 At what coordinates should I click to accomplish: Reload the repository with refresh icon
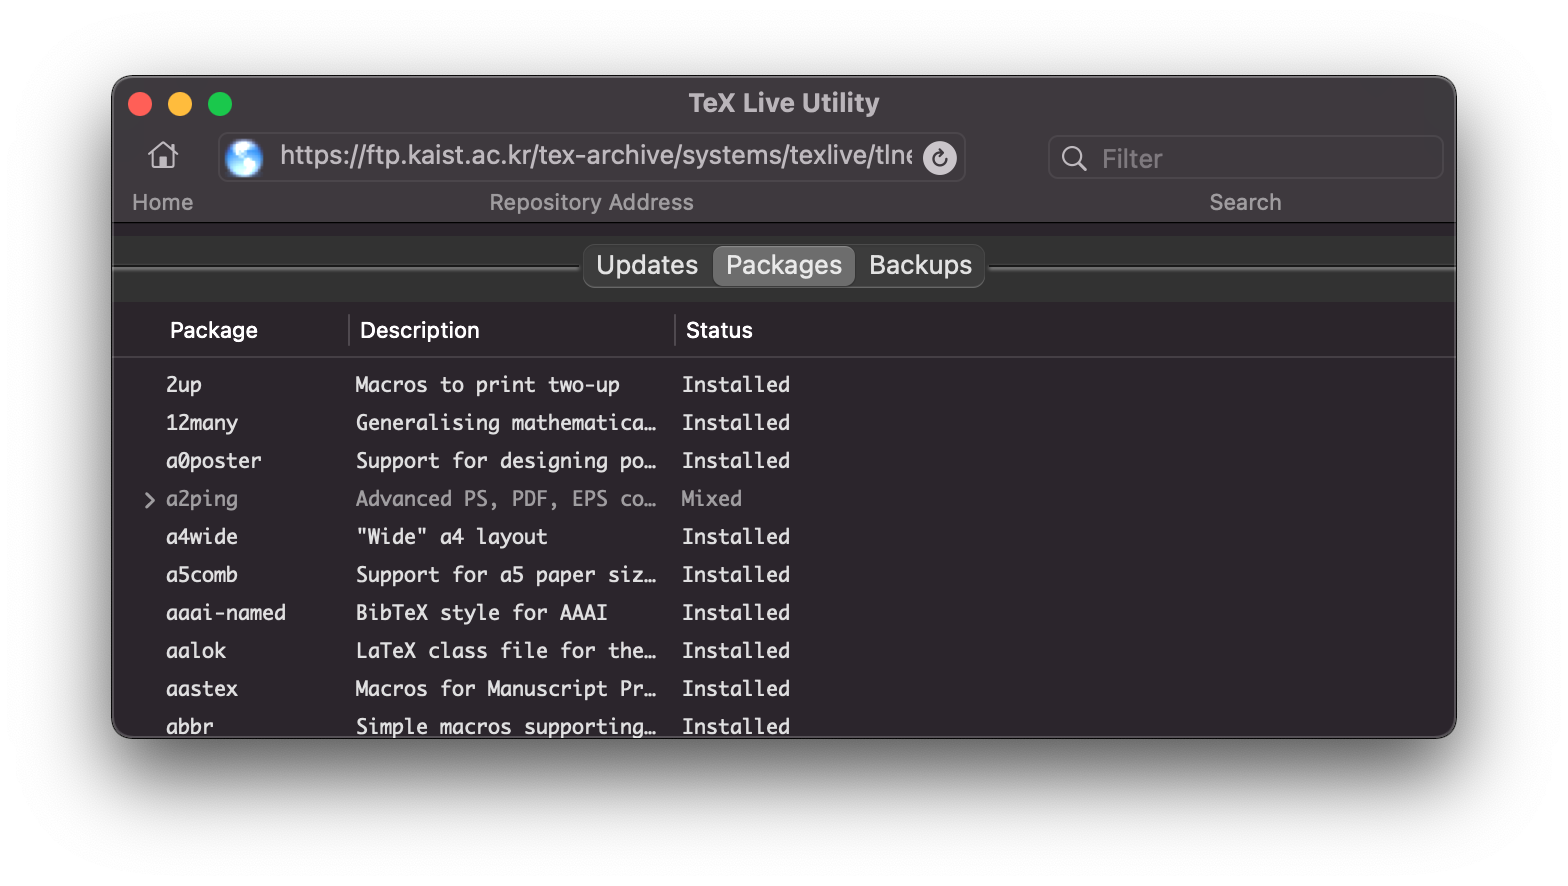click(939, 157)
